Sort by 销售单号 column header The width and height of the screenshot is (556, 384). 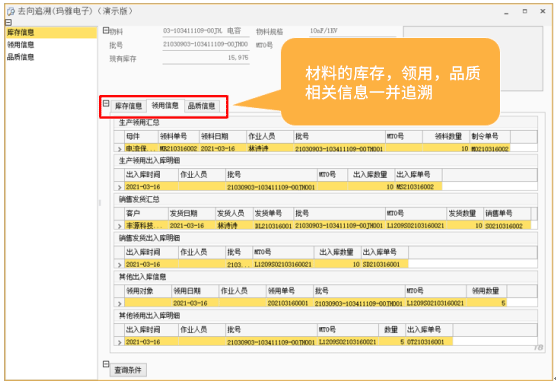pos(507,213)
